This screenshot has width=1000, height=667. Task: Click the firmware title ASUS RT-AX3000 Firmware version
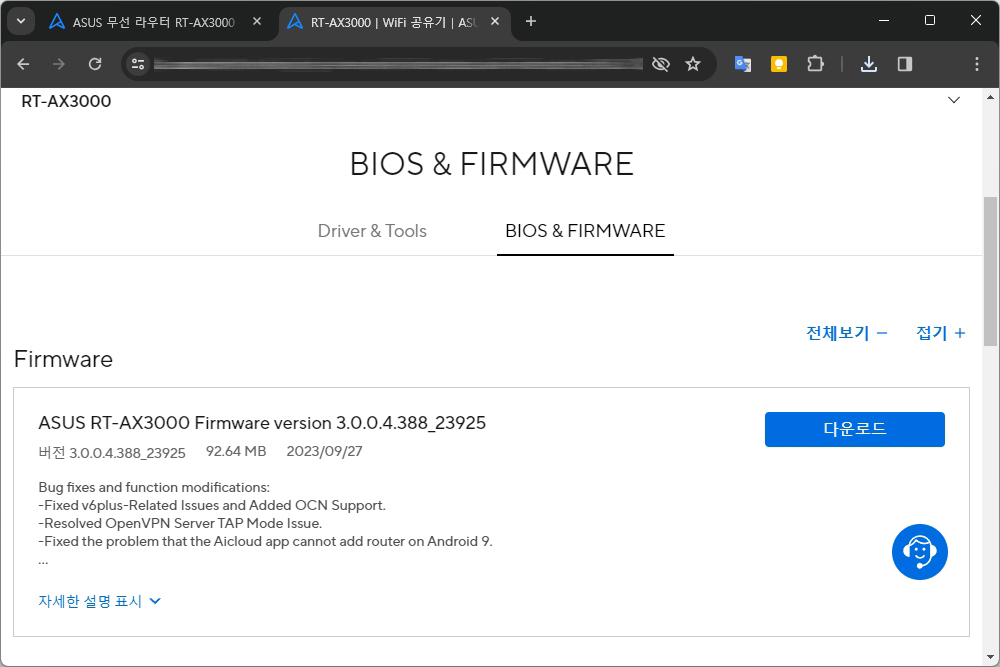pos(262,423)
